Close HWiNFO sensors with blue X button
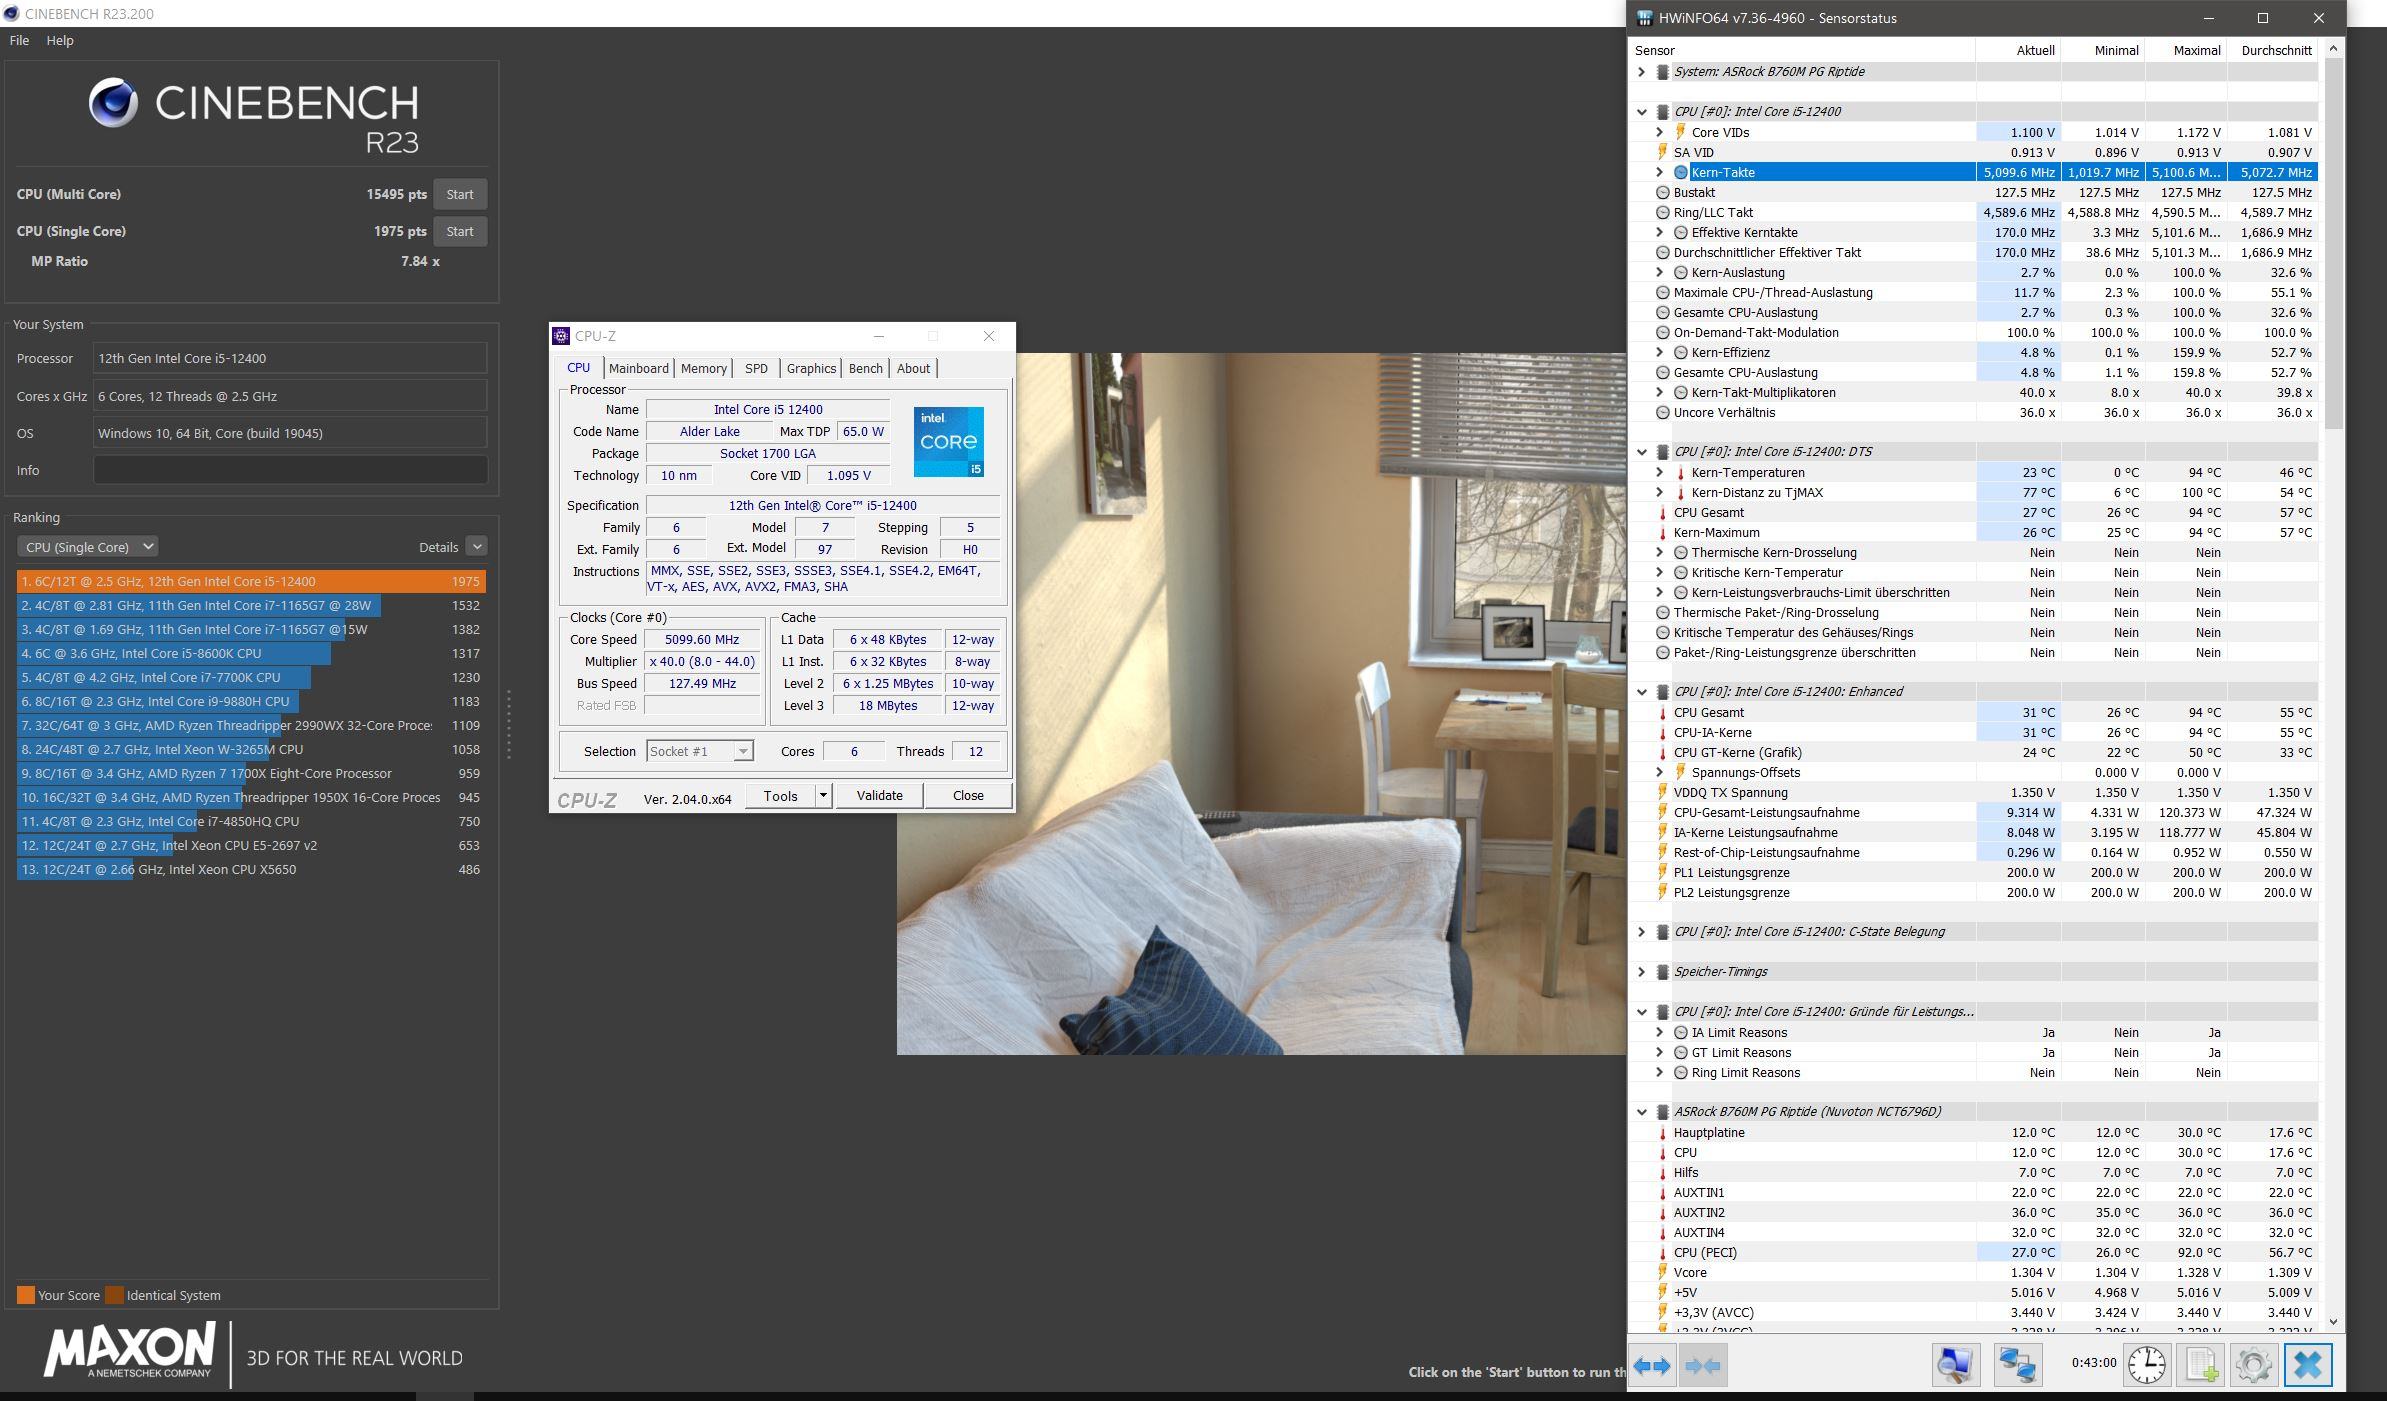2387x1401 pixels. [x=2308, y=1365]
